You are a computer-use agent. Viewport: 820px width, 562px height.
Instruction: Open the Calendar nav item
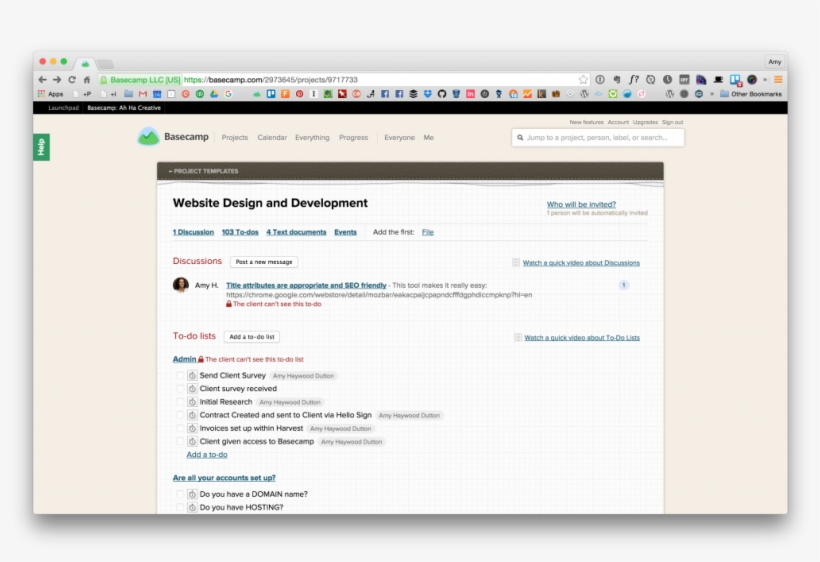tap(272, 137)
